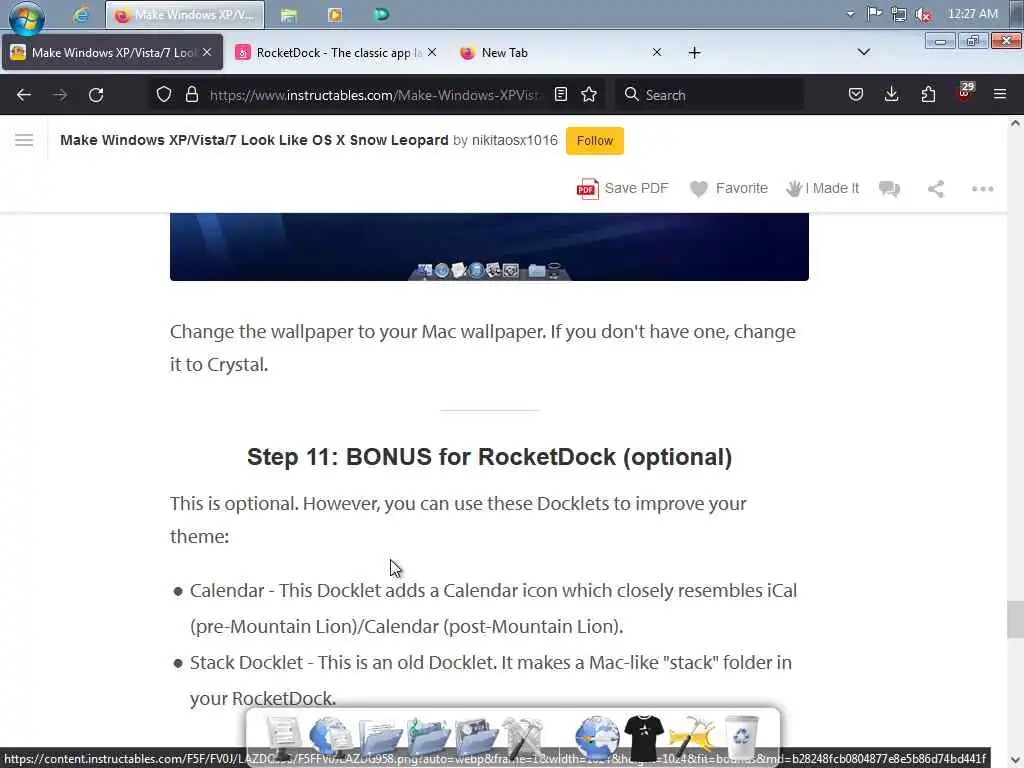Open Windows Explorer from the taskbar
This screenshot has width=1024, height=768.
(x=289, y=14)
